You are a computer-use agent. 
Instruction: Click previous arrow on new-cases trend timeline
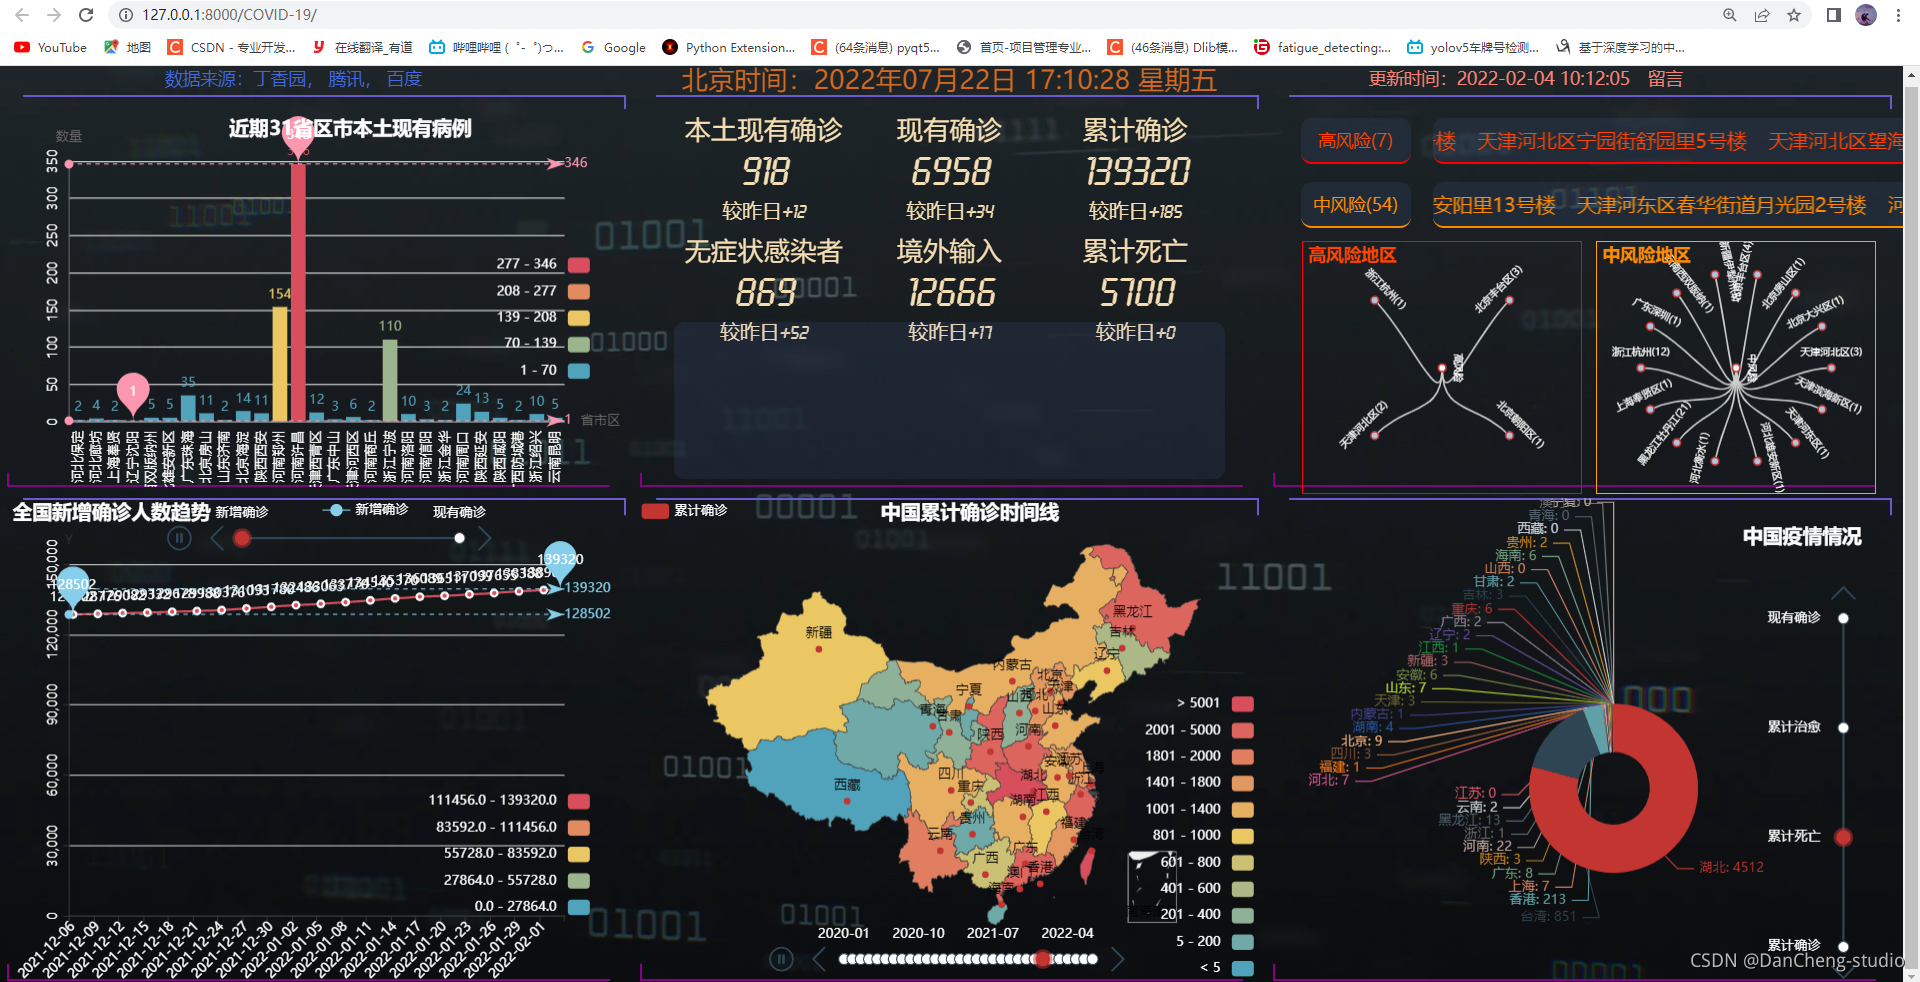(x=217, y=538)
